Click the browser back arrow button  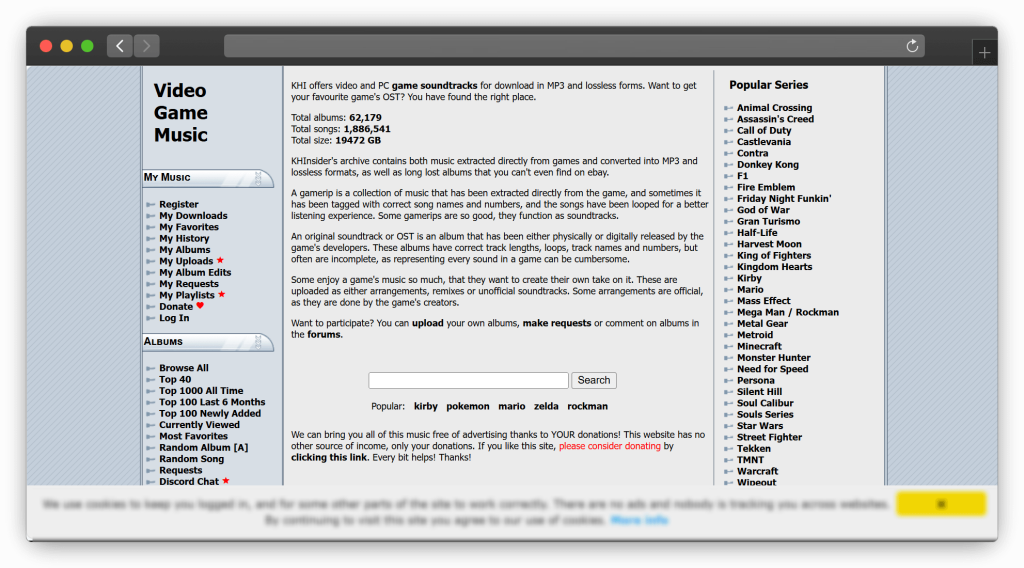[x=120, y=46]
